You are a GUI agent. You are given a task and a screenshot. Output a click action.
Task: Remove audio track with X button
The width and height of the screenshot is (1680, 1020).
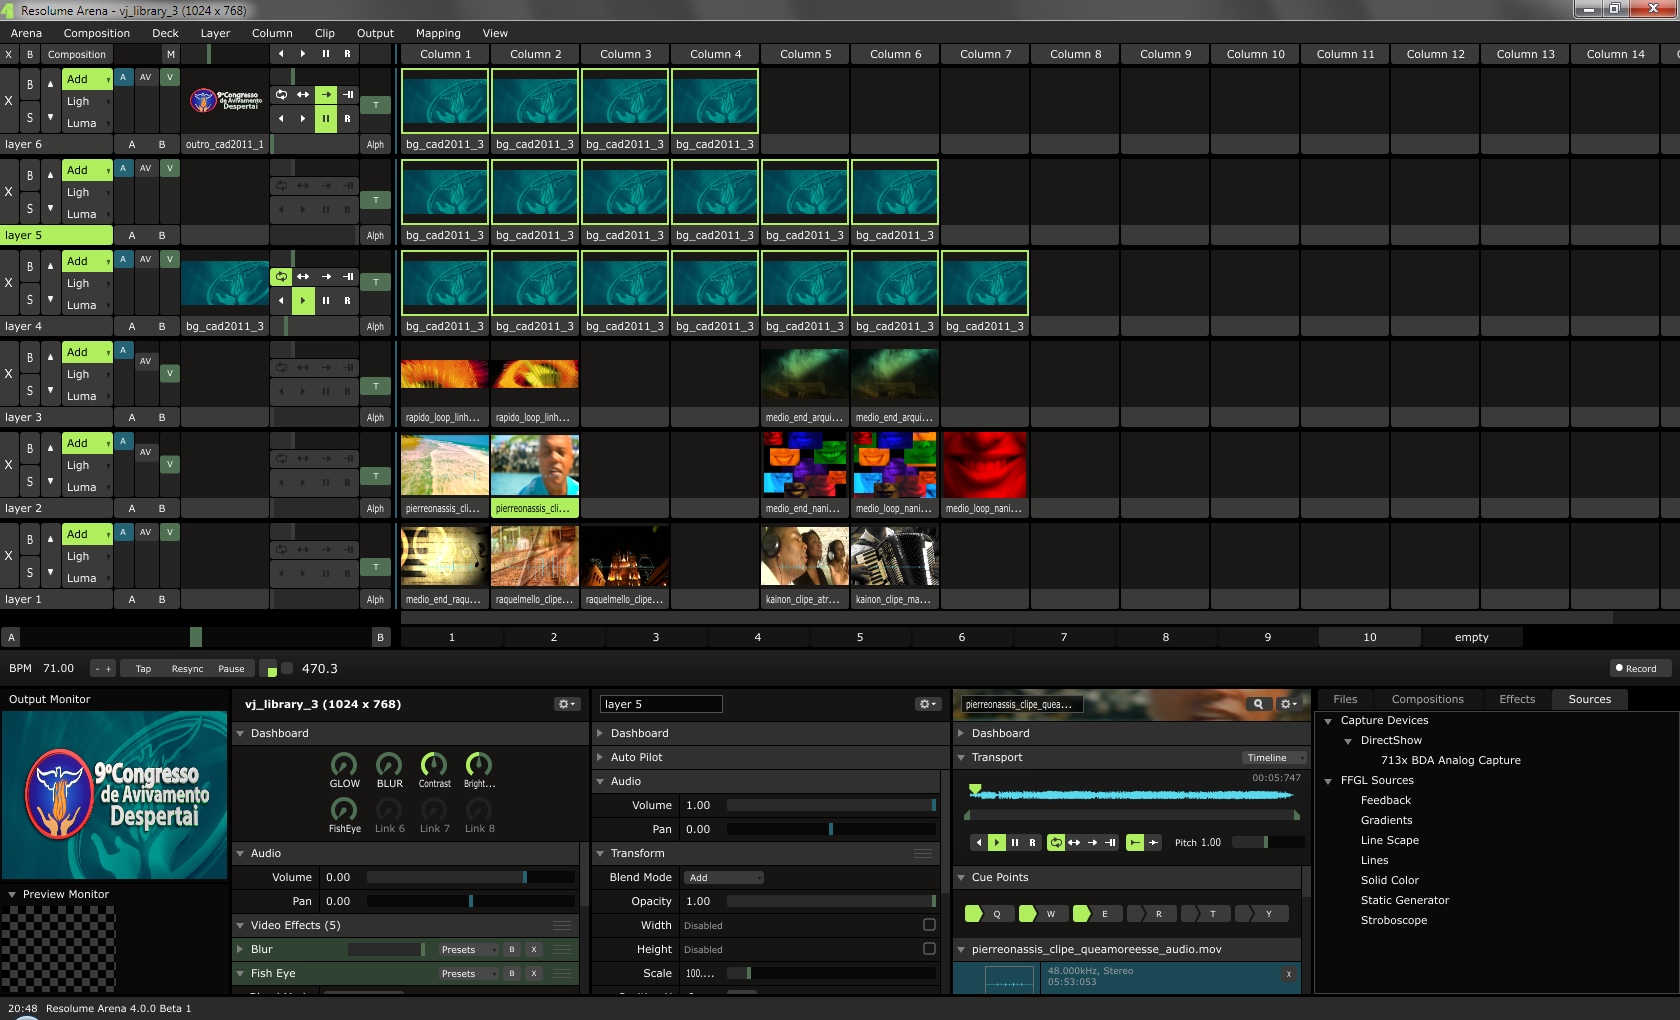tap(1288, 974)
